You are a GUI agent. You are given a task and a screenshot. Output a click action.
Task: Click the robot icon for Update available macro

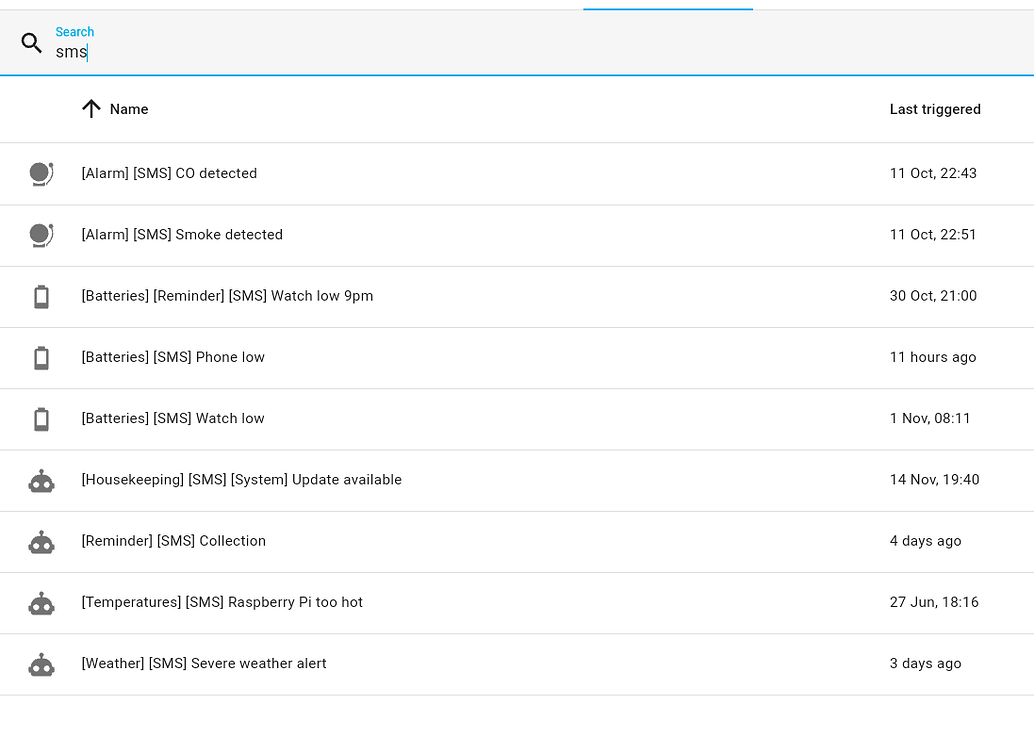41,480
